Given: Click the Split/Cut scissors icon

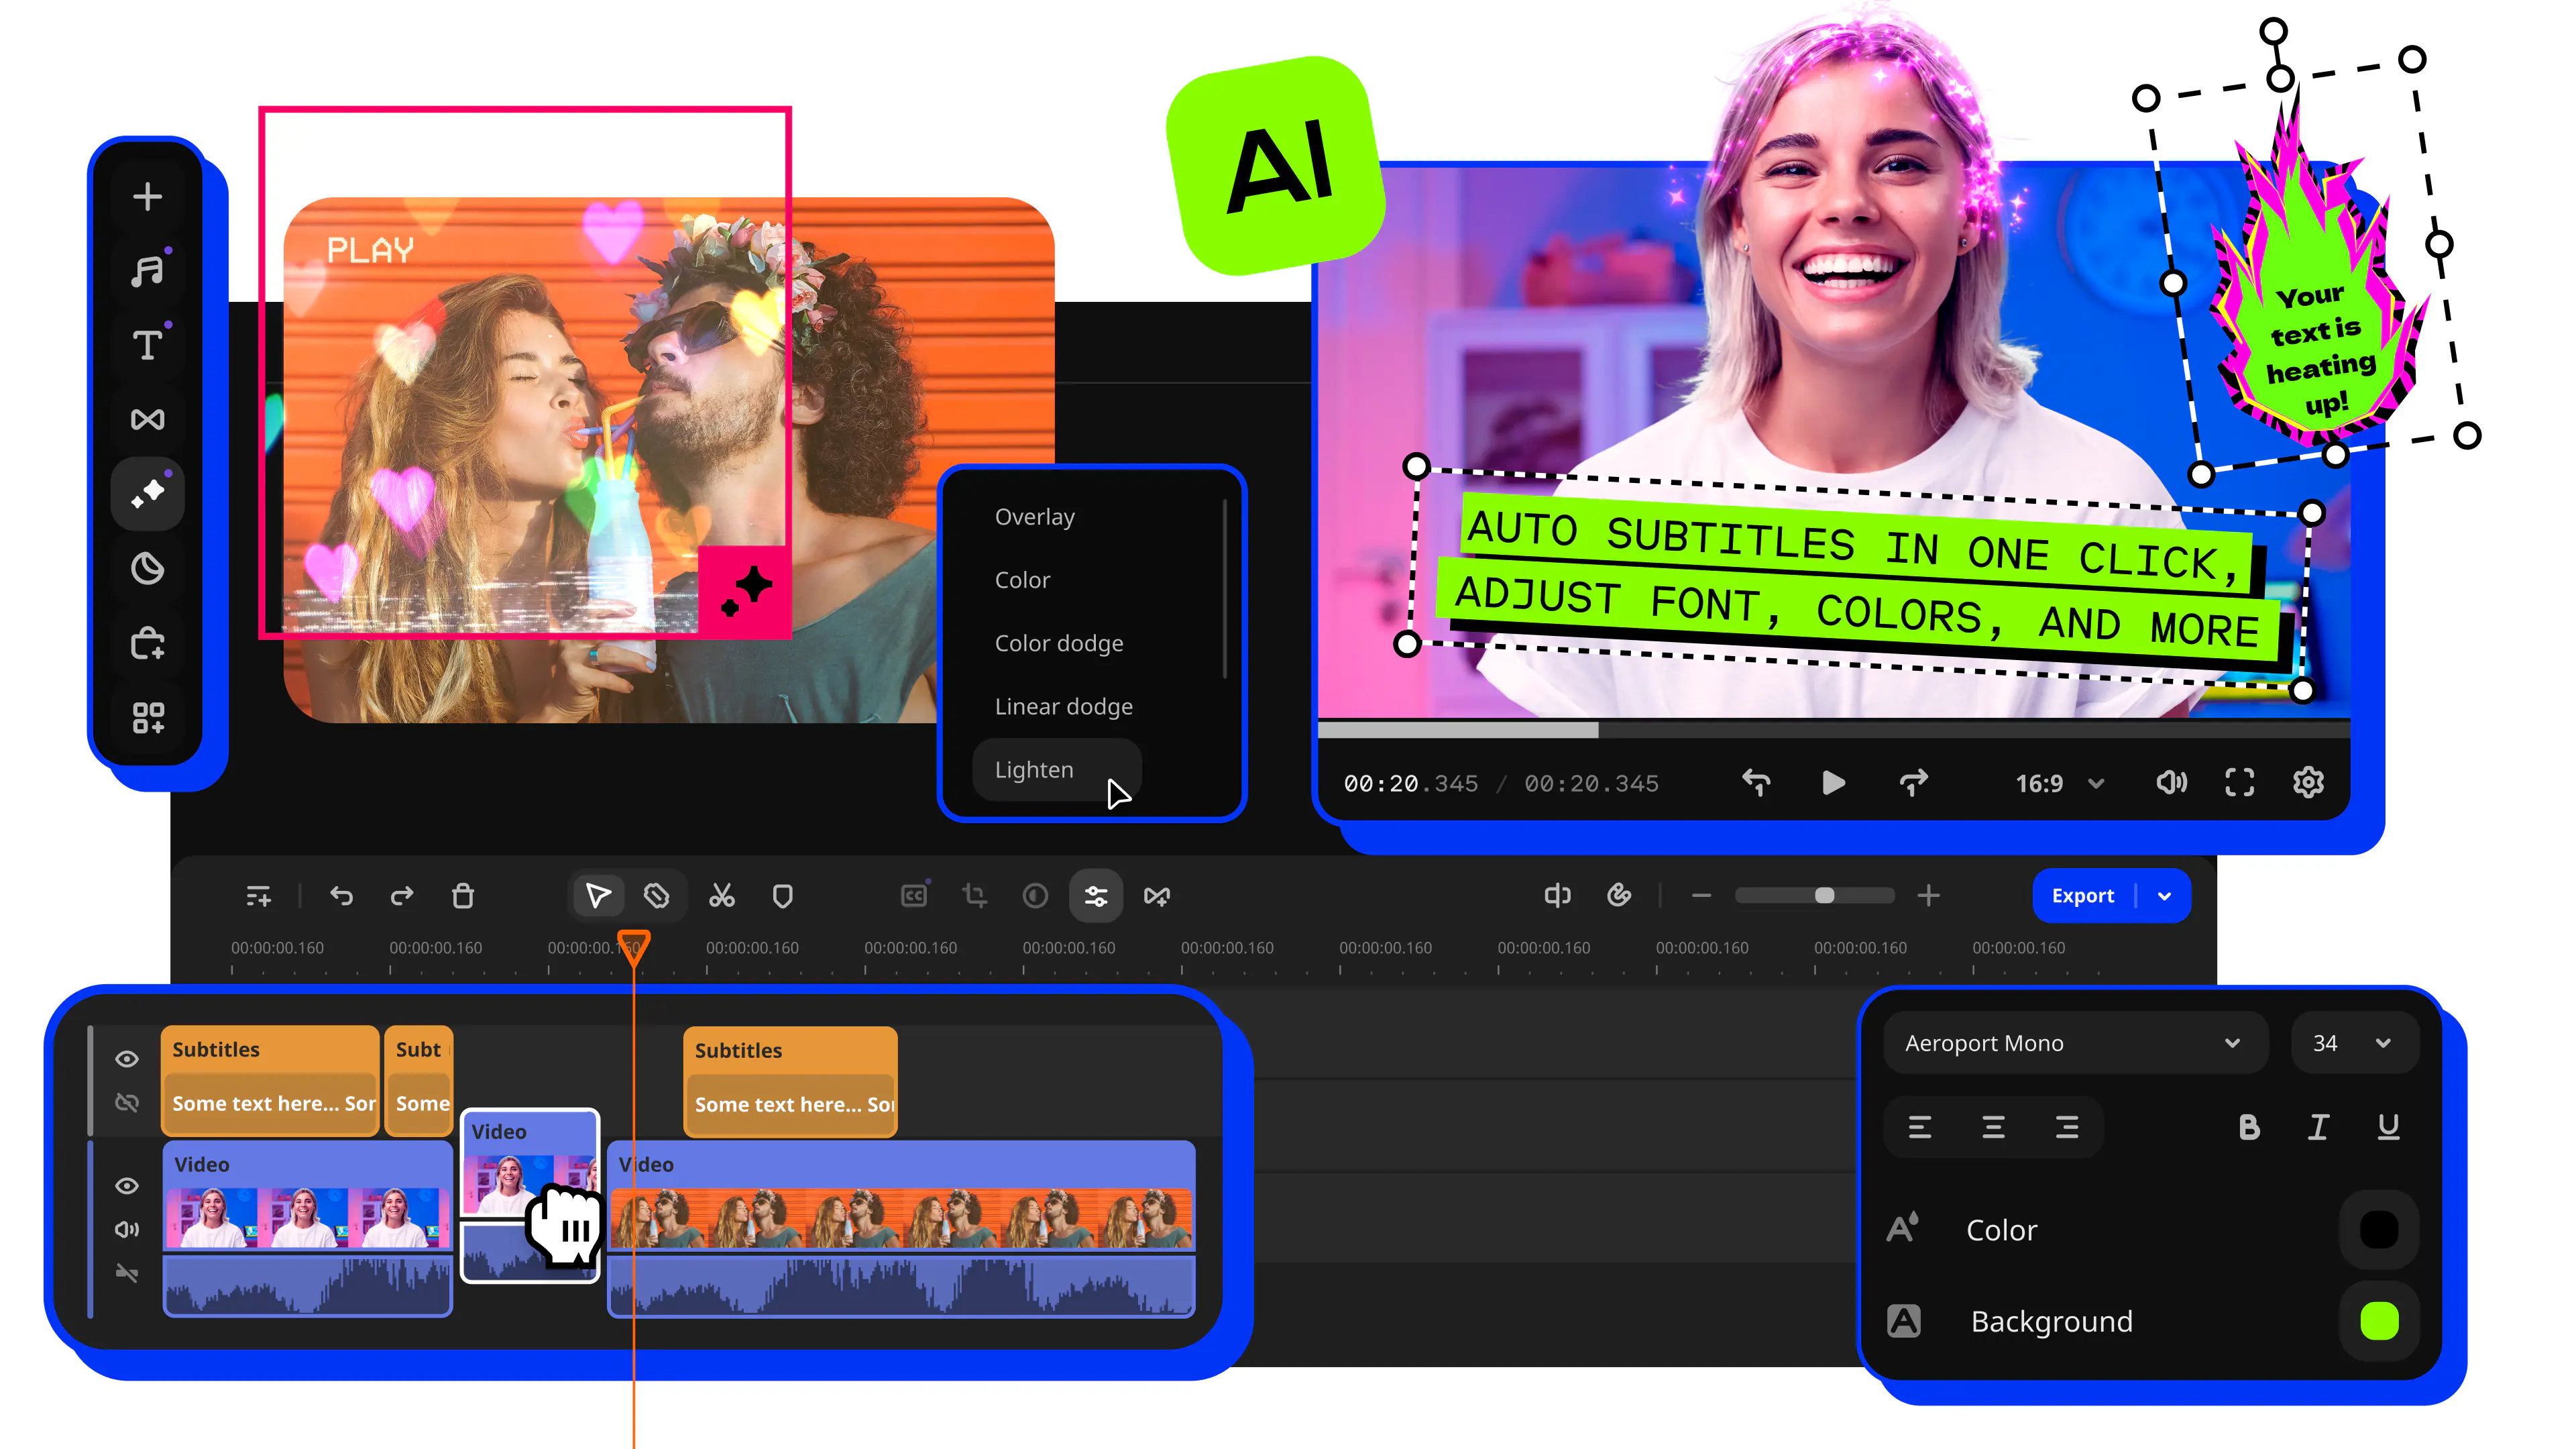Looking at the screenshot, I should (x=722, y=896).
